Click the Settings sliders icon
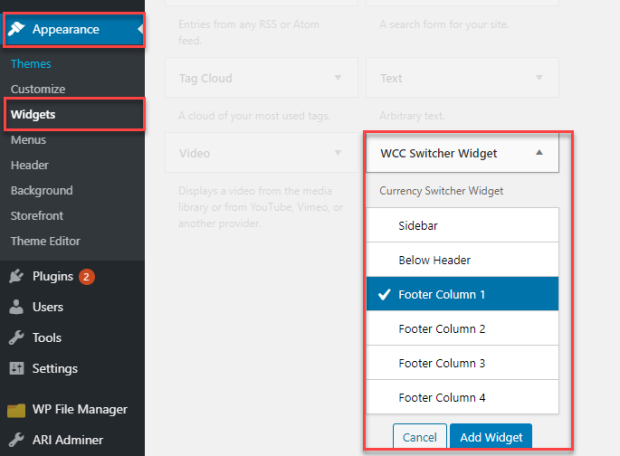This screenshot has height=456, width=620. [16, 368]
